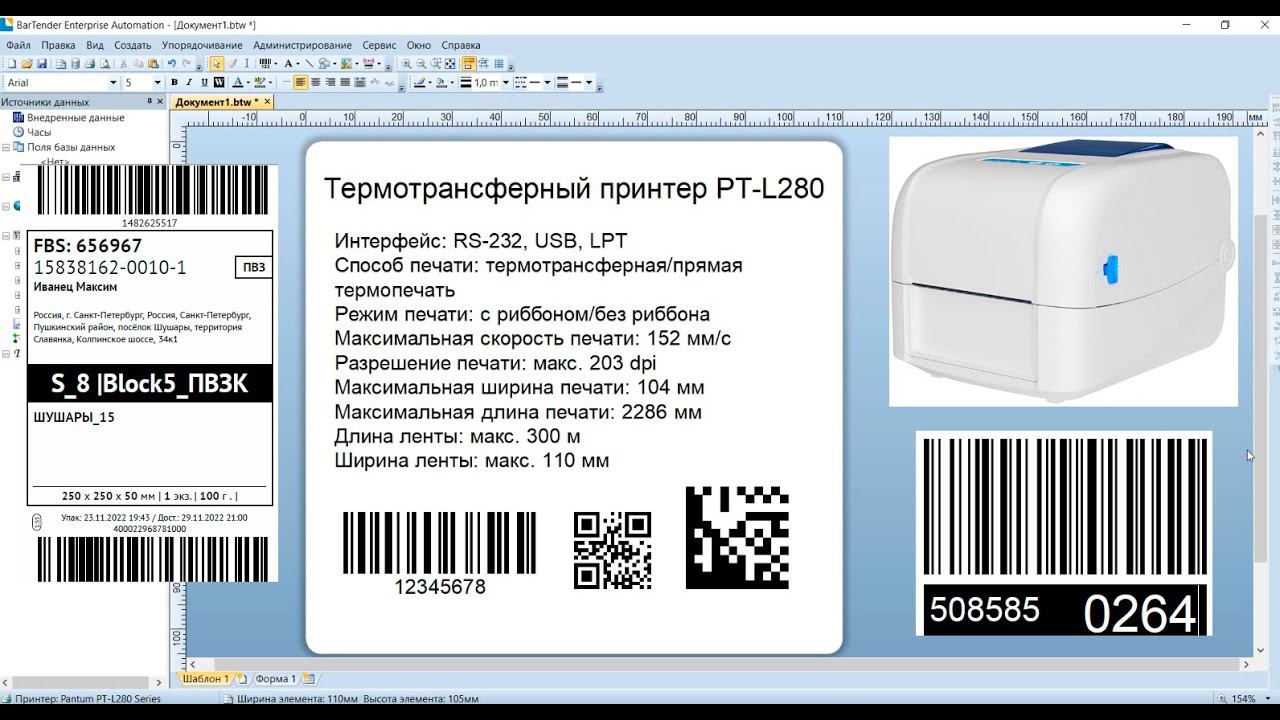Select the Text creation tool

(x=288, y=63)
